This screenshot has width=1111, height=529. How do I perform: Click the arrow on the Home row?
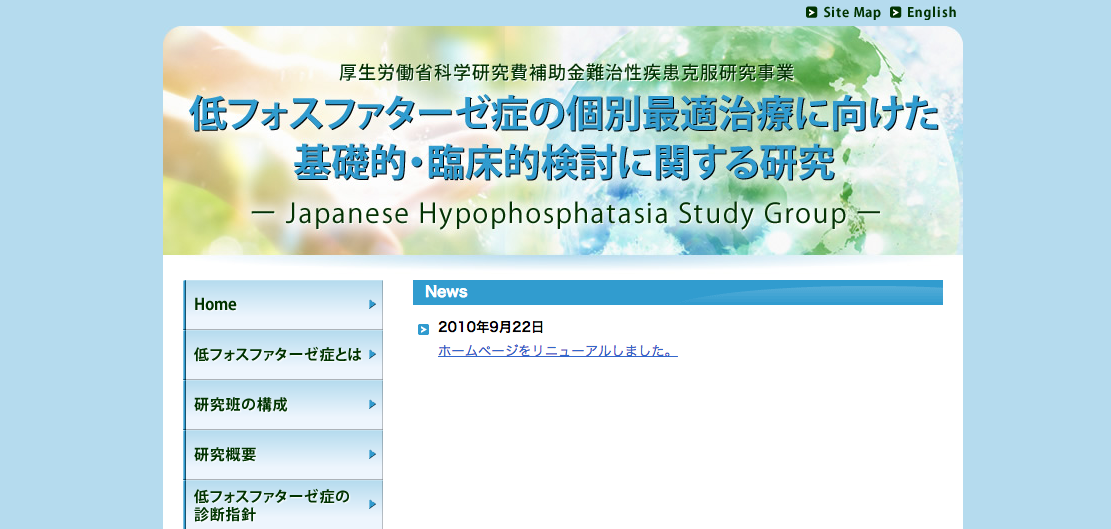(x=373, y=305)
